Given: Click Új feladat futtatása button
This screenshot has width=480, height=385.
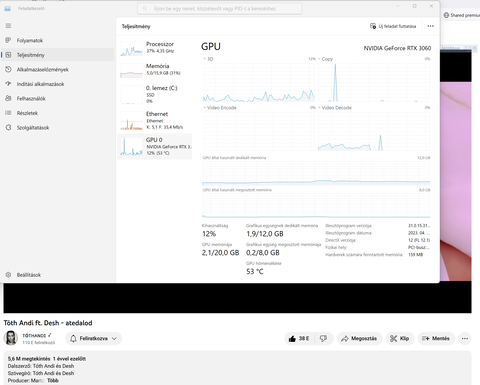Looking at the screenshot, I should point(393,26).
